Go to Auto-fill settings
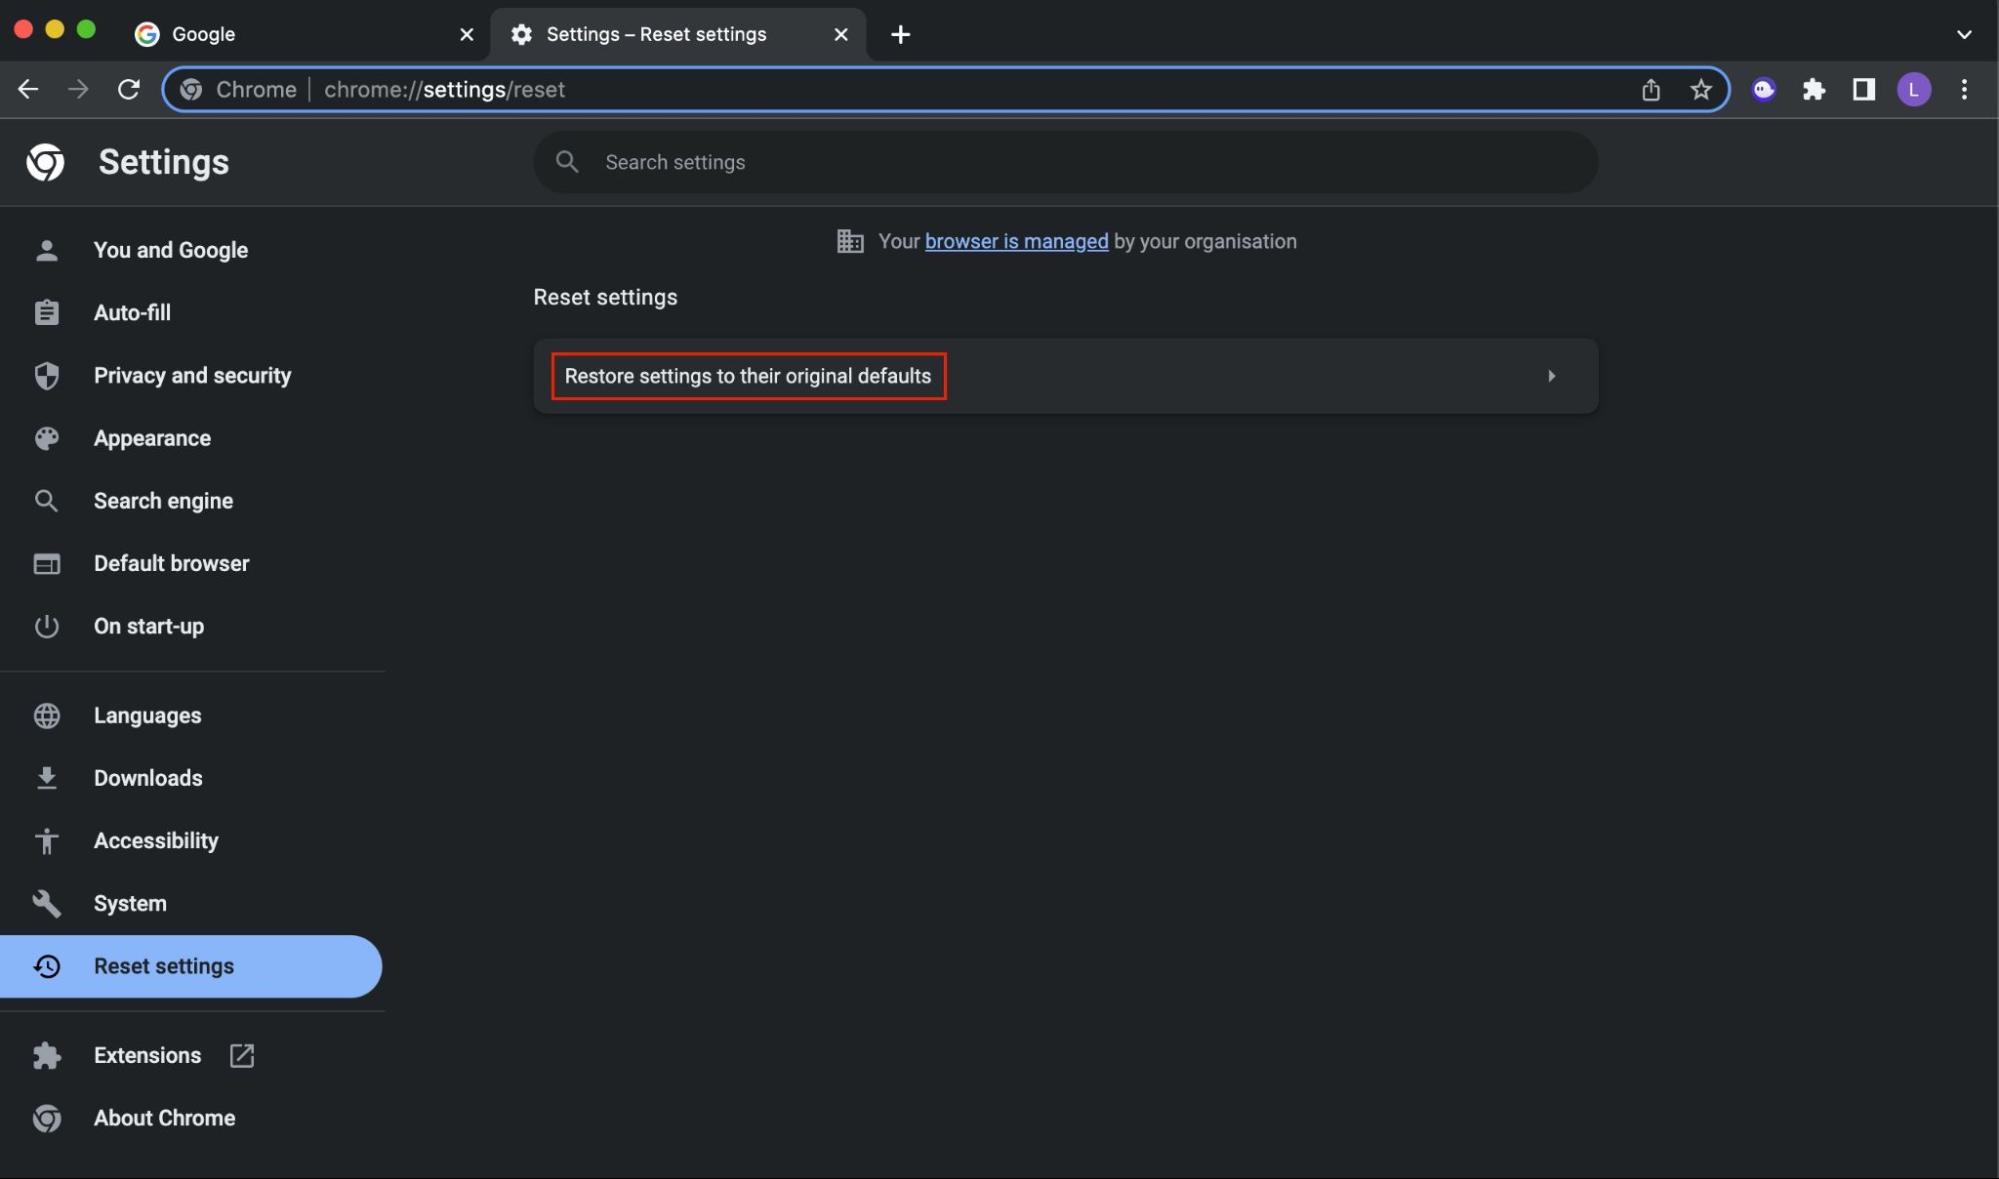The width and height of the screenshot is (1999, 1179). [191, 312]
